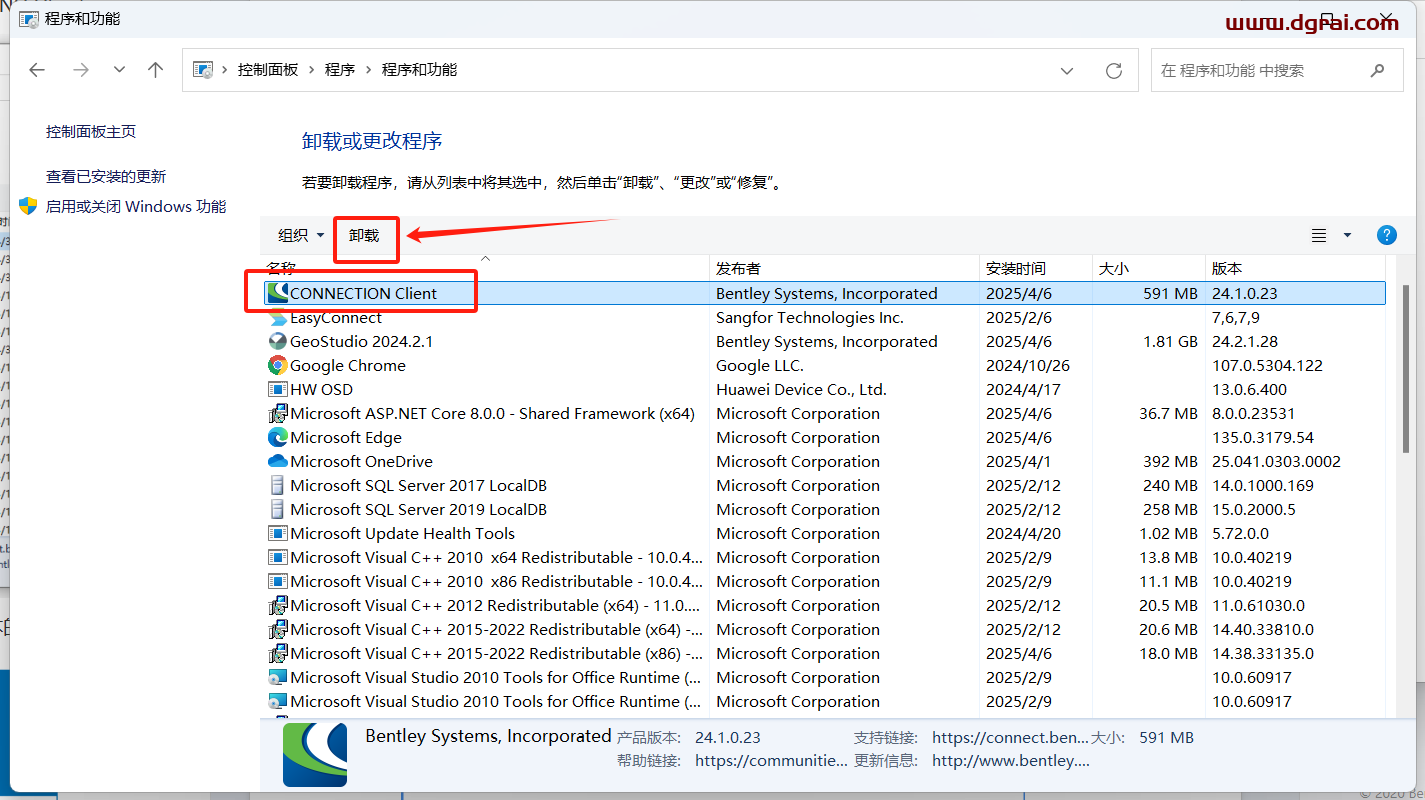The height and width of the screenshot is (800, 1425).
Task: Open the https://communitie... help link
Action: click(771, 760)
